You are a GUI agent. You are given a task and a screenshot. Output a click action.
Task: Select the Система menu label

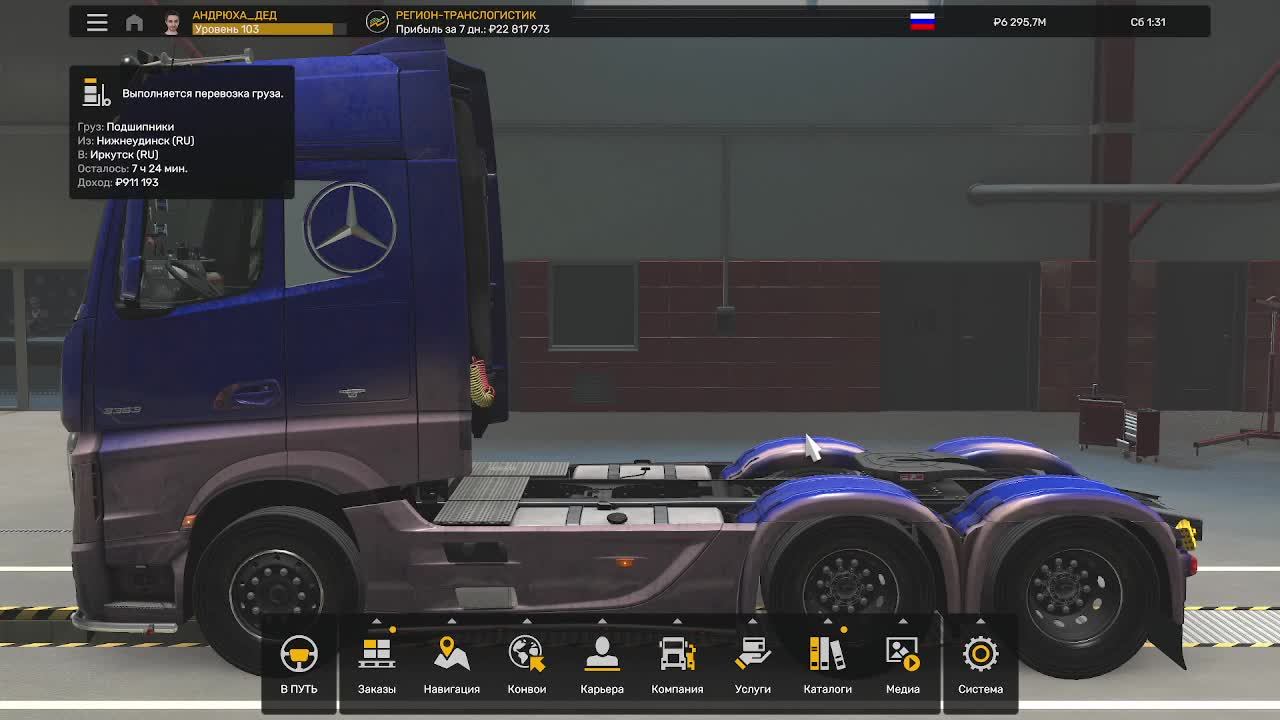click(x=980, y=689)
